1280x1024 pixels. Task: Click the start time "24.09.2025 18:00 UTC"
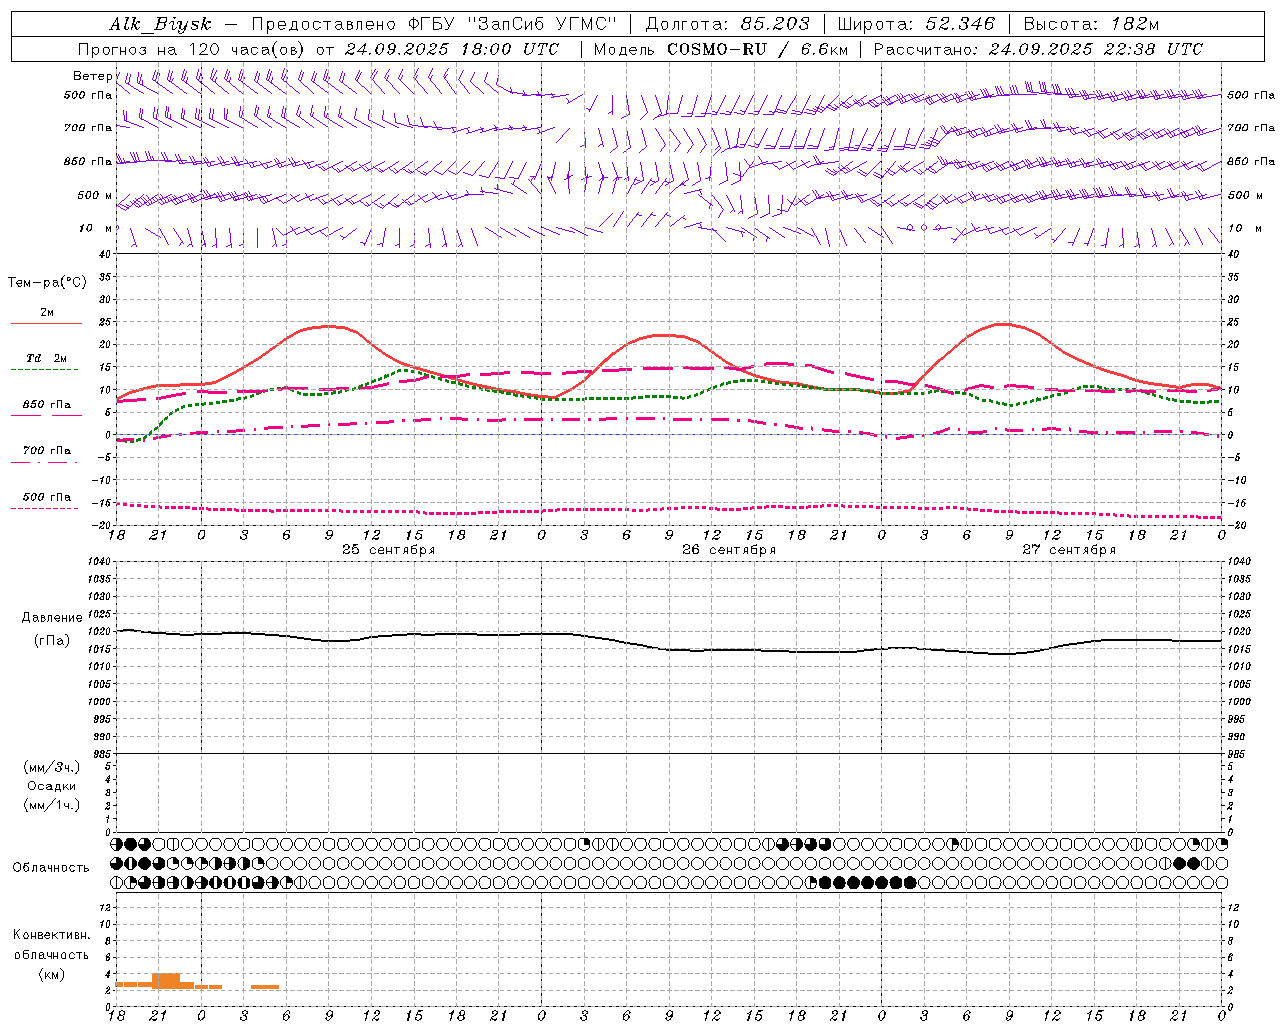[x=451, y=49]
